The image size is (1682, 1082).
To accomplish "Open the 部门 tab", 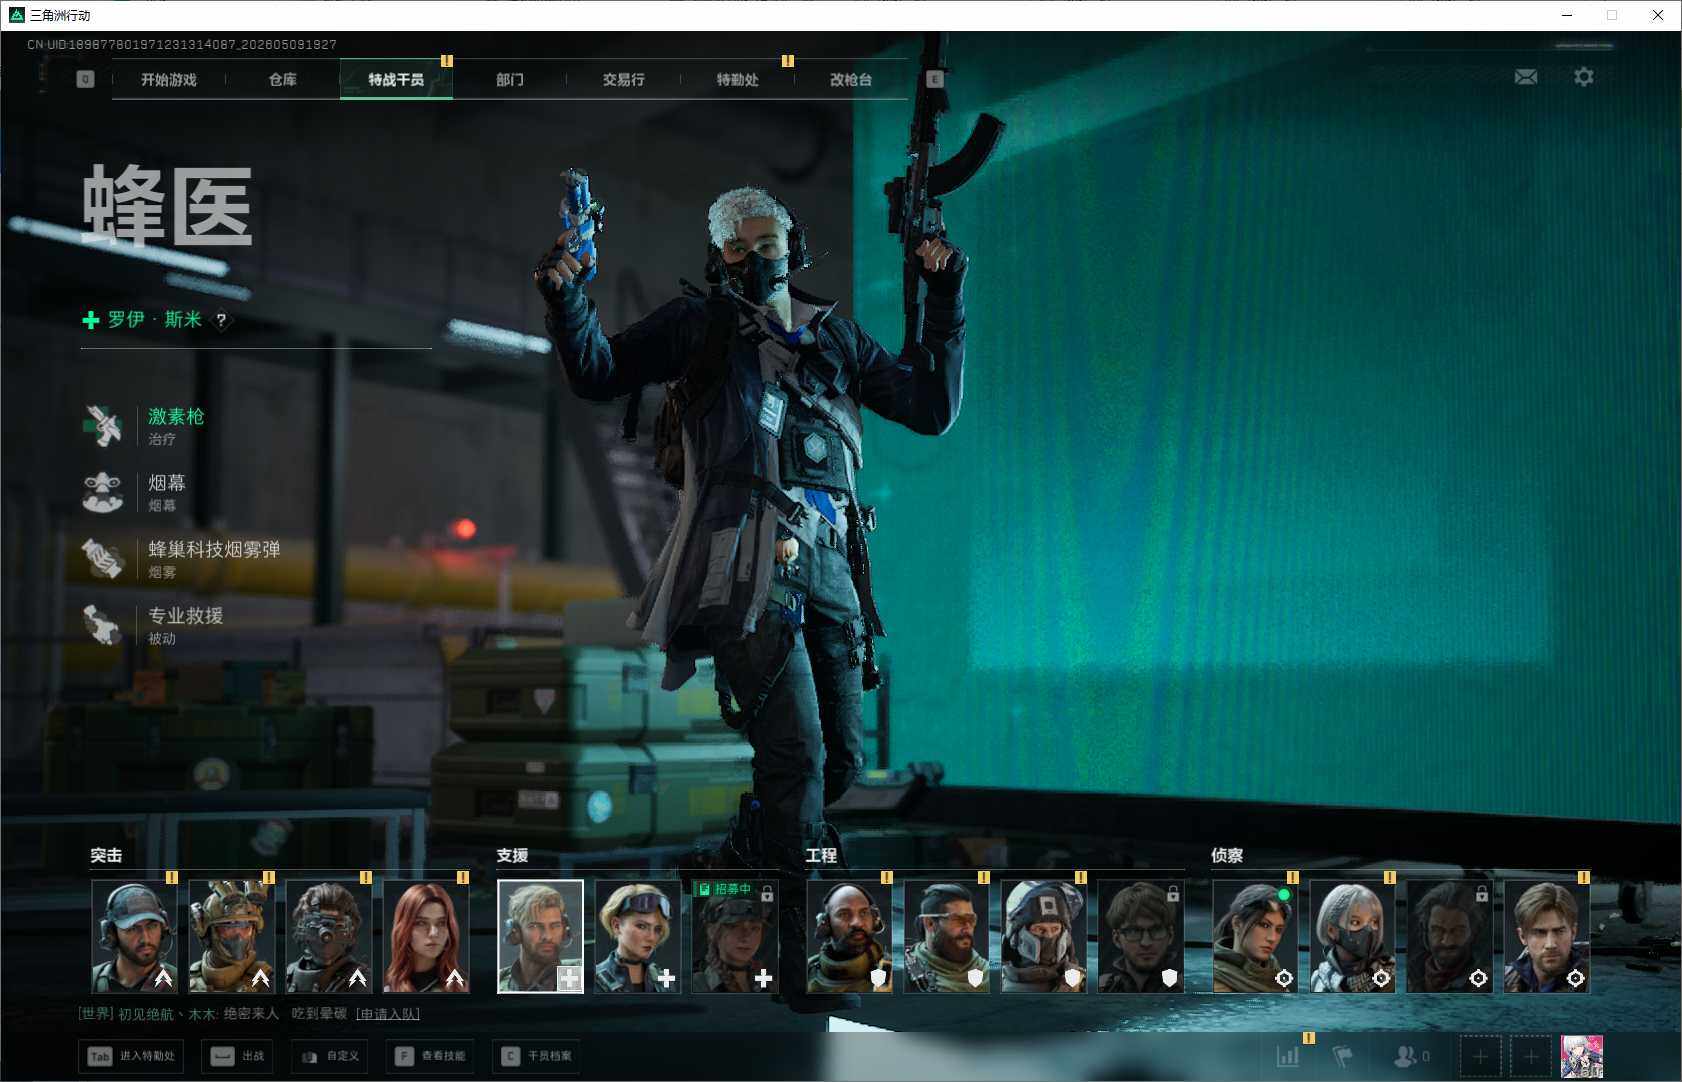I will click(510, 79).
